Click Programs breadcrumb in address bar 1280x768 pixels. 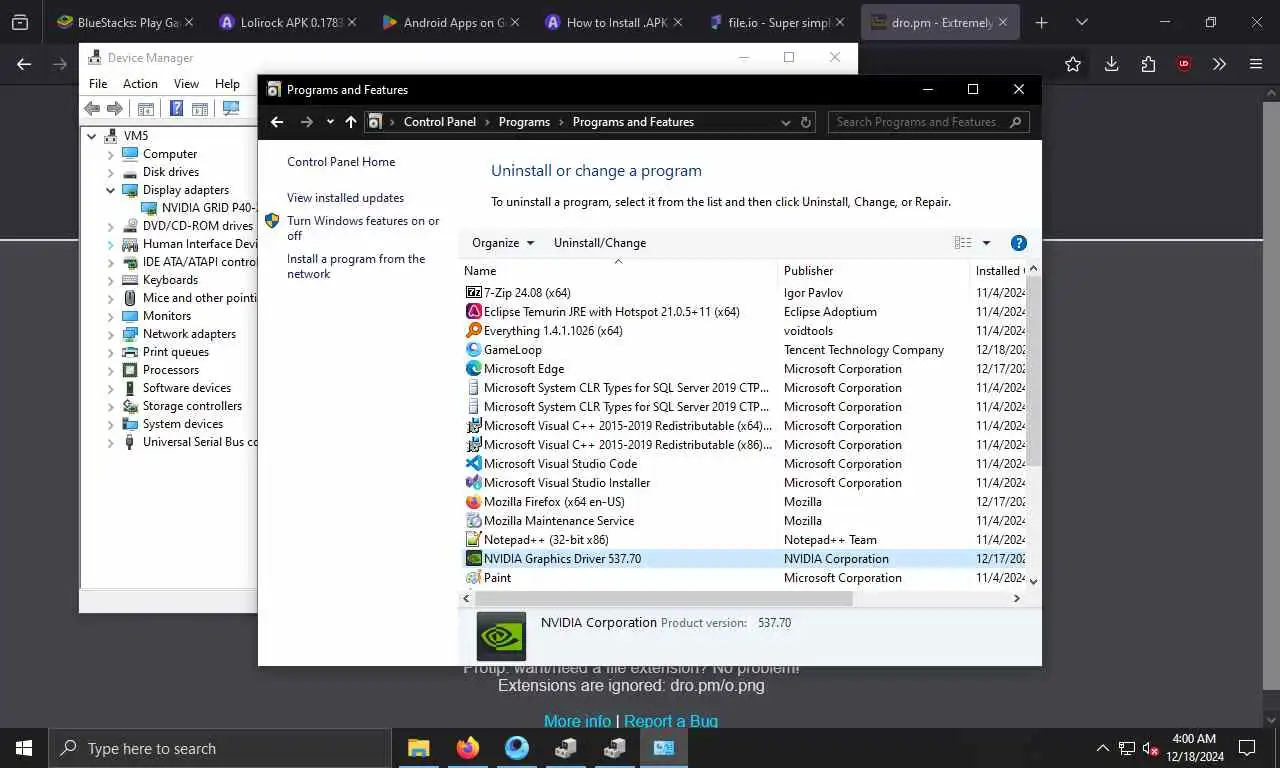click(524, 122)
